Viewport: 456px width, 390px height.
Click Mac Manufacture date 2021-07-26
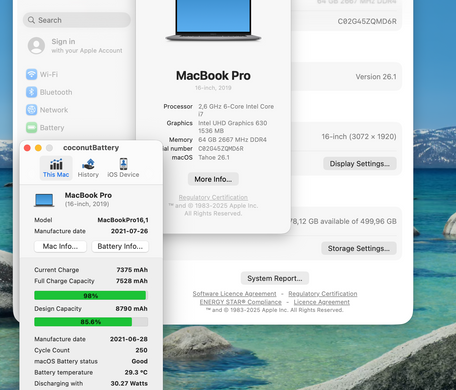pos(129,231)
